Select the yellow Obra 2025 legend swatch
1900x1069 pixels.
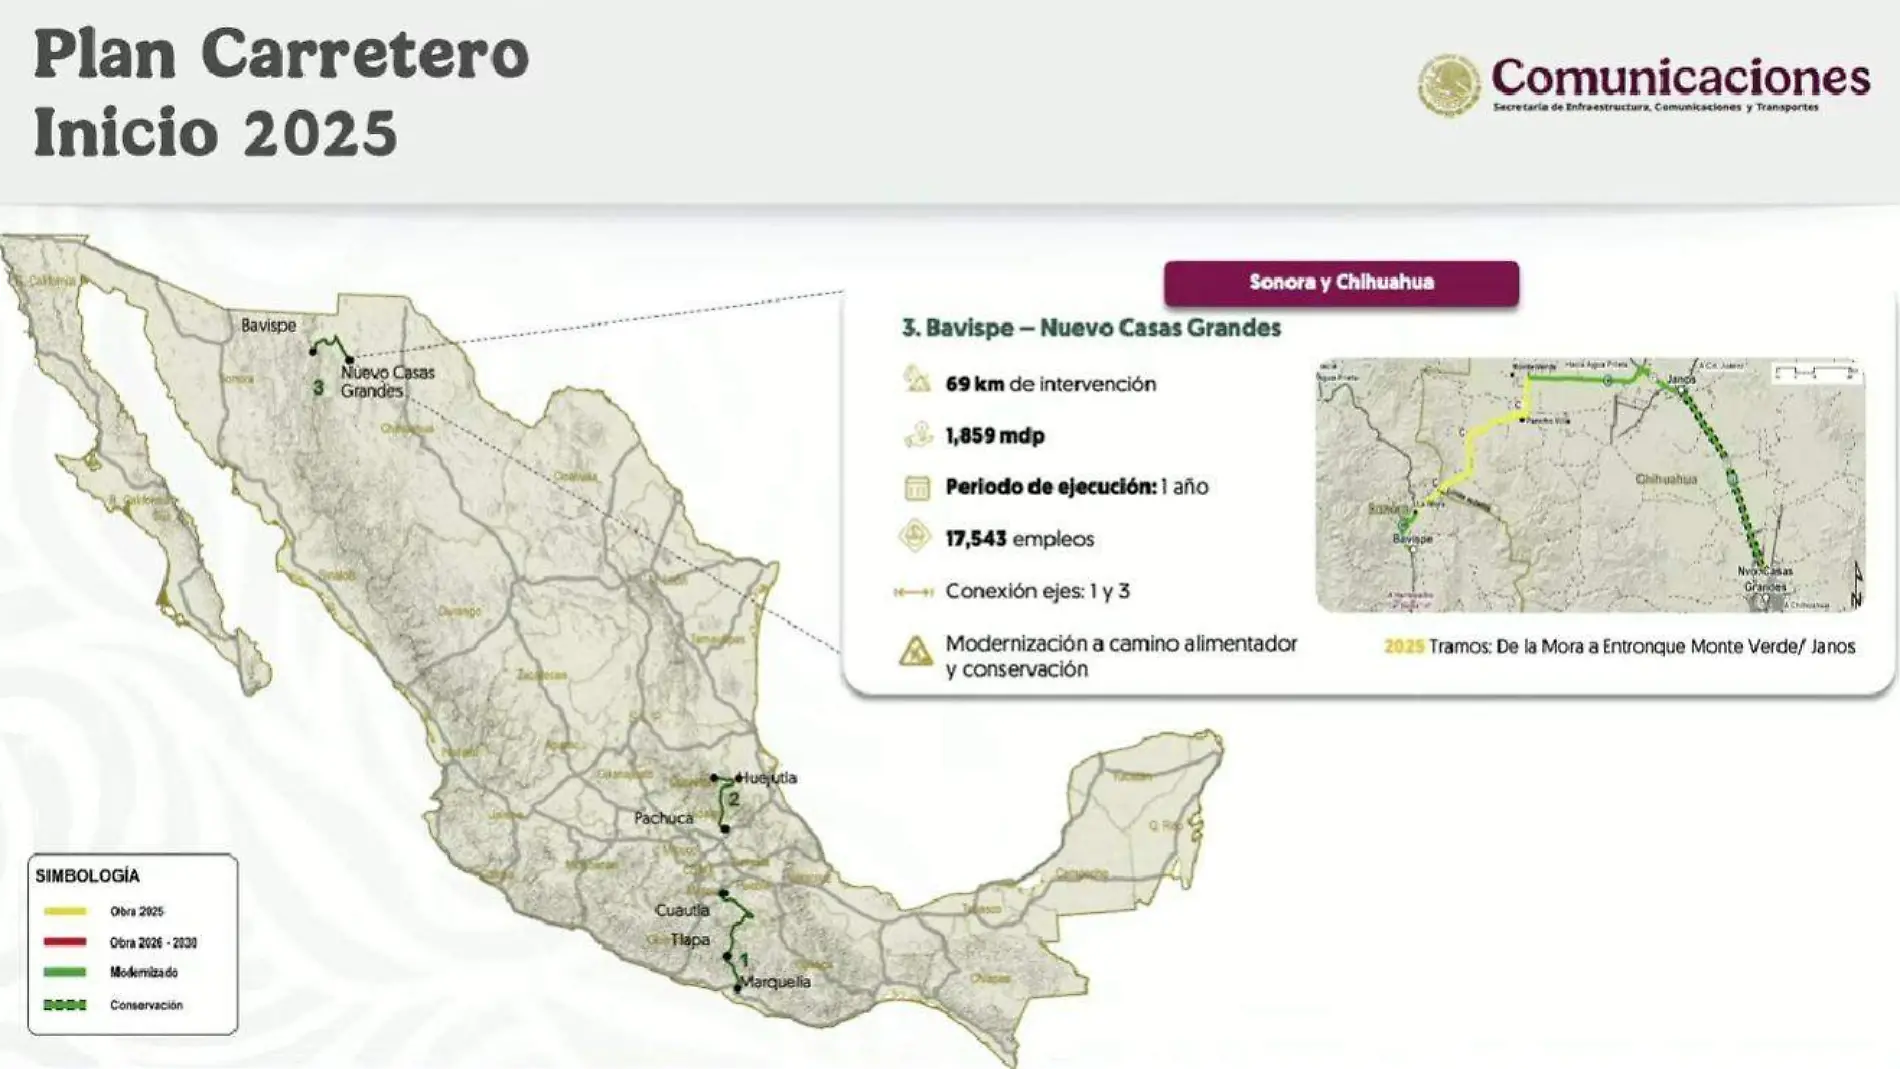coord(65,911)
